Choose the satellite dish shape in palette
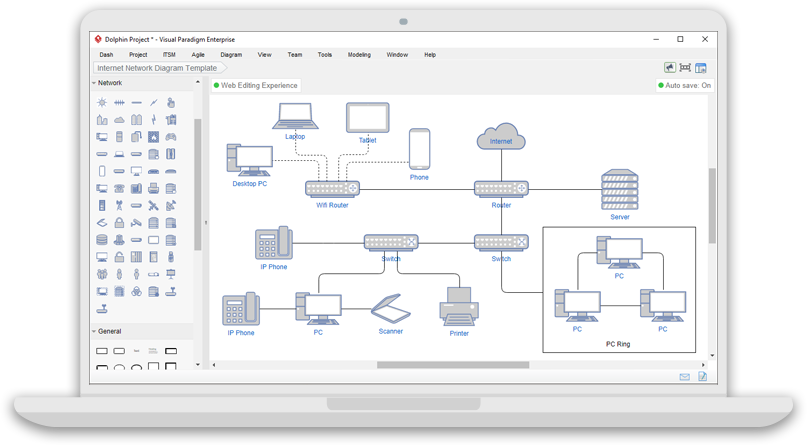 click(x=170, y=206)
